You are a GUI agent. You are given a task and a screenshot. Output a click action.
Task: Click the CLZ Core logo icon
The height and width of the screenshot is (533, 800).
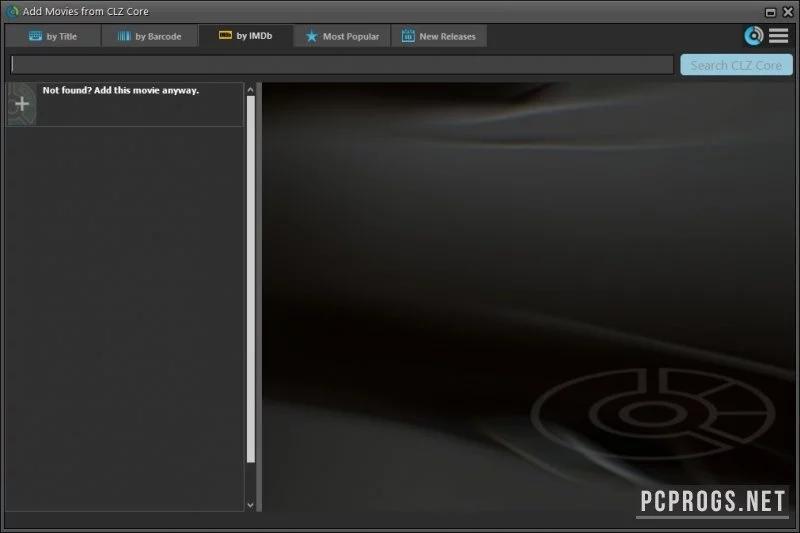(753, 36)
